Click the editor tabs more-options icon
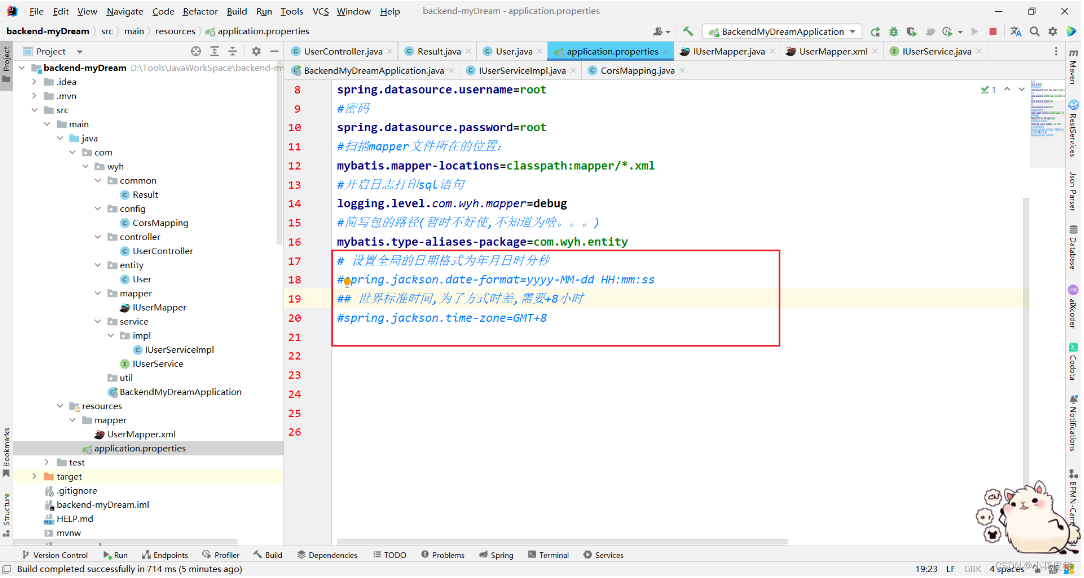Viewport: 1084px width, 578px height. point(1056,51)
